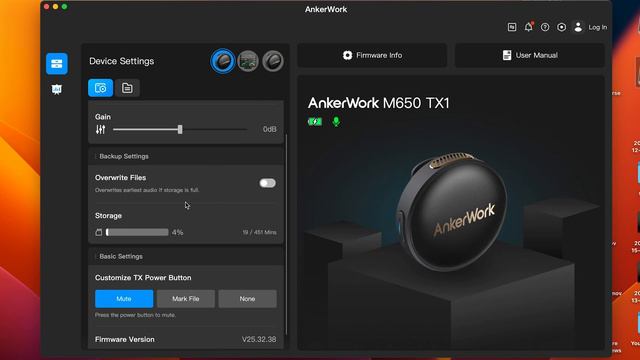Select the first device thumbnail (TX1)

point(223,61)
